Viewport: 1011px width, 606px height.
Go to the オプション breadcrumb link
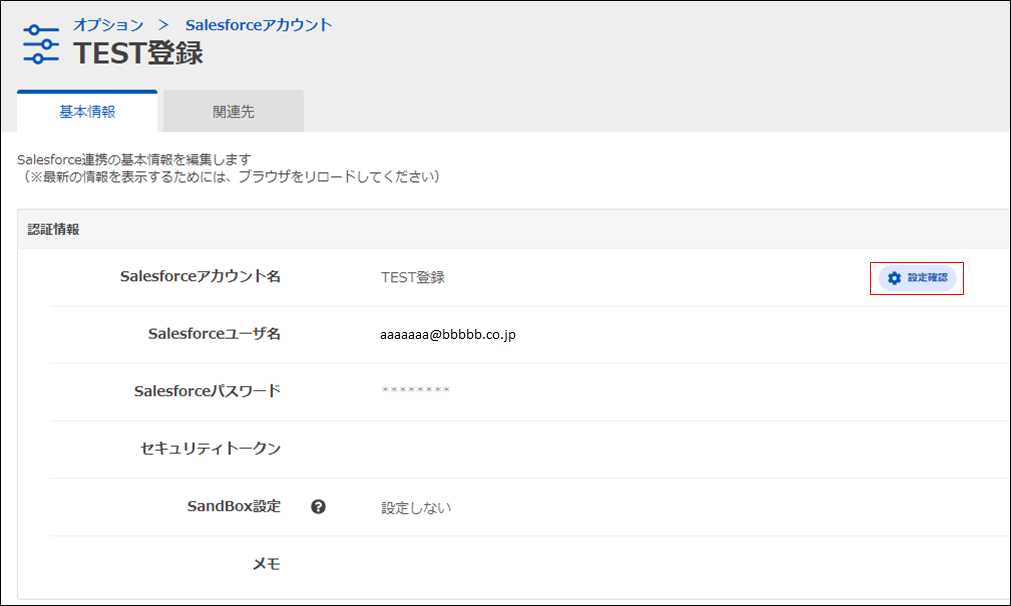(108, 25)
